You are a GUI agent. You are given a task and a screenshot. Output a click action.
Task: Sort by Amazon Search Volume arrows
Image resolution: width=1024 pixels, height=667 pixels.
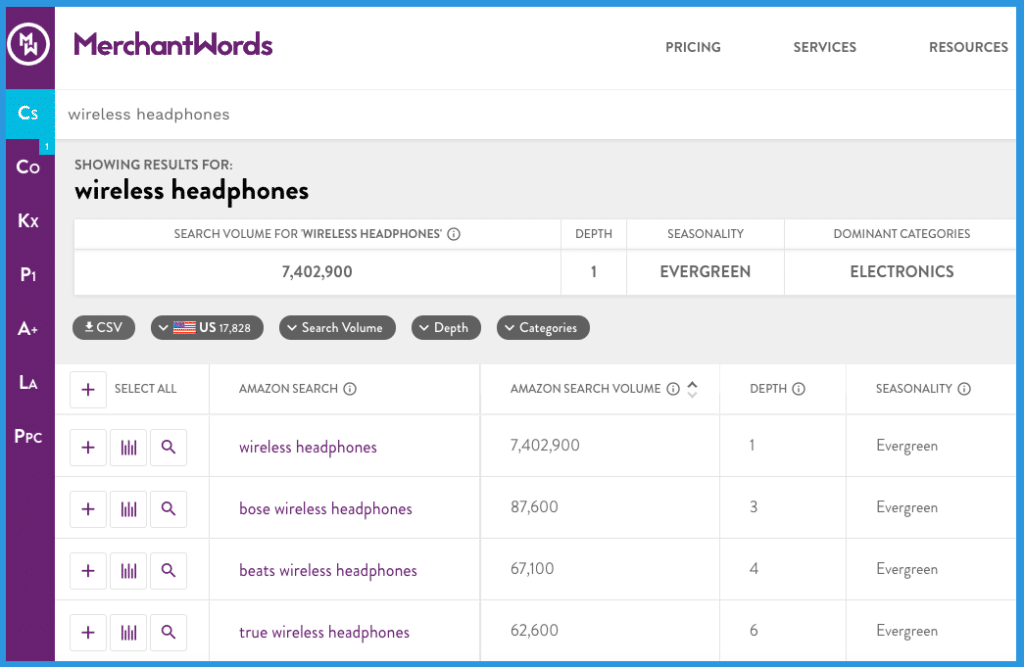[692, 389]
